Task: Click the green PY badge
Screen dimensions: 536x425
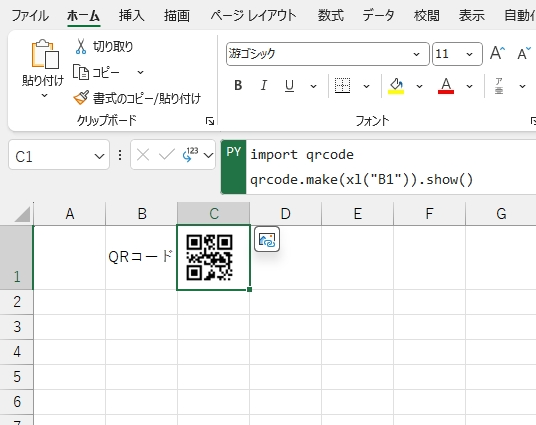Action: pos(233,167)
